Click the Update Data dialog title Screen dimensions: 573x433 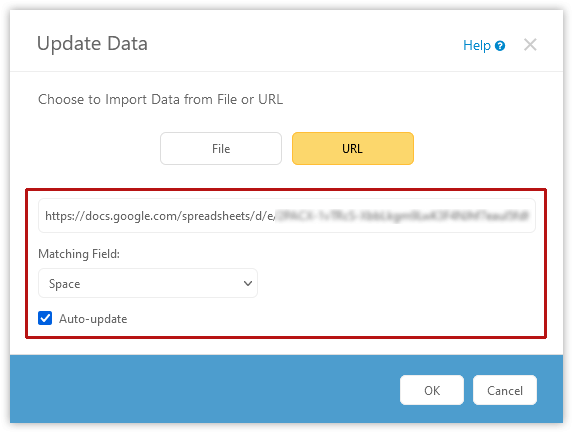92,44
